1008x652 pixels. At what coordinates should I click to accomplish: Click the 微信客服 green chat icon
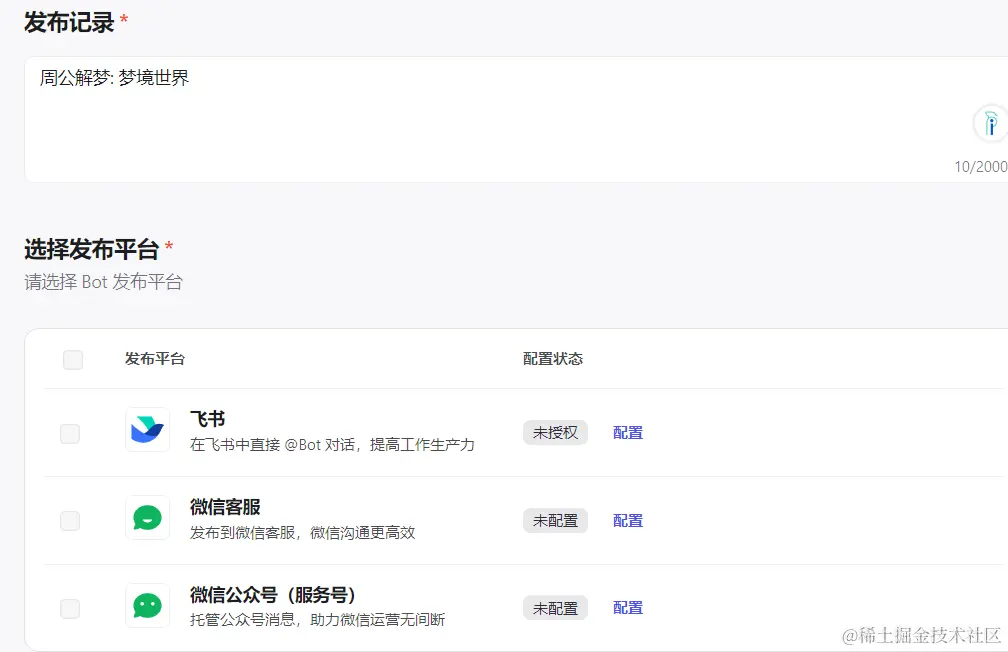(x=147, y=518)
